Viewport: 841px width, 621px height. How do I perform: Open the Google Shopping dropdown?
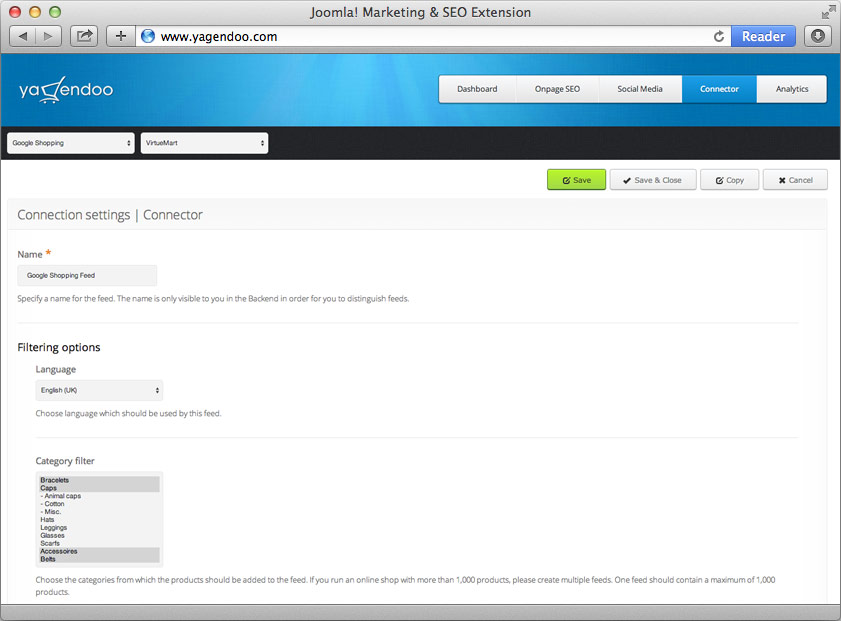[x=71, y=143]
